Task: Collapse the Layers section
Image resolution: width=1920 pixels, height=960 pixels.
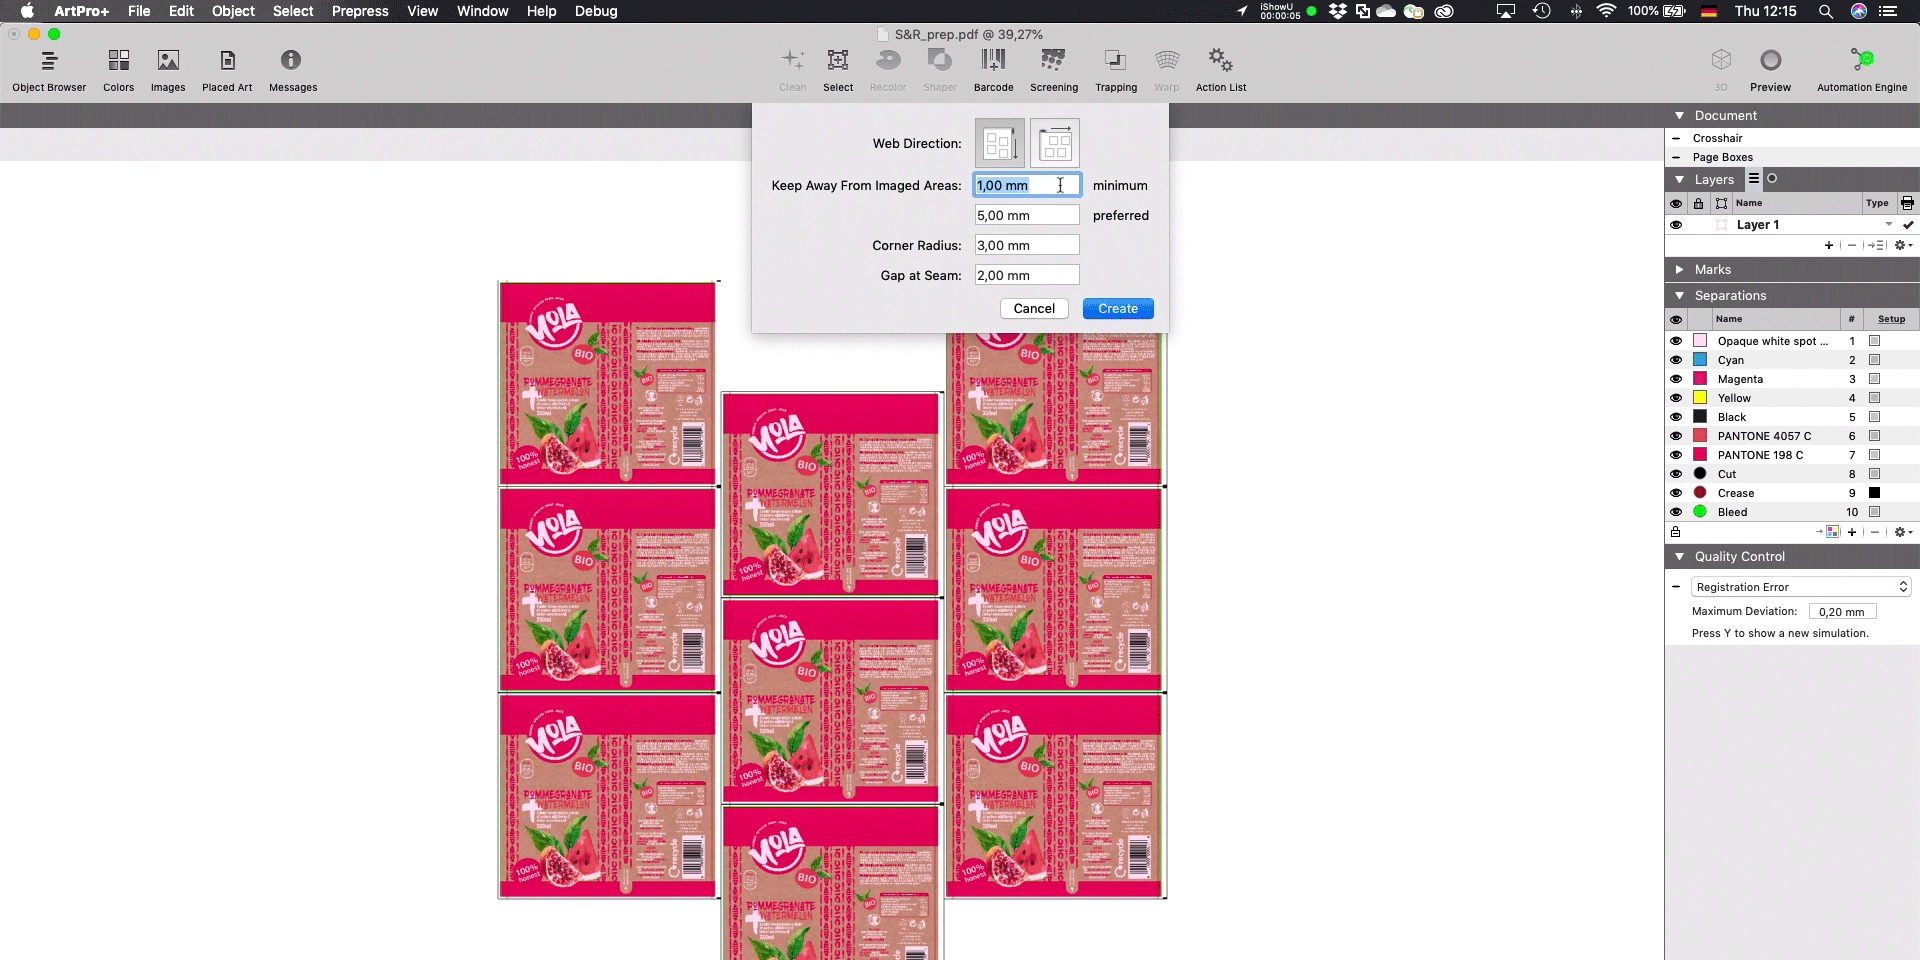Action: (1680, 180)
